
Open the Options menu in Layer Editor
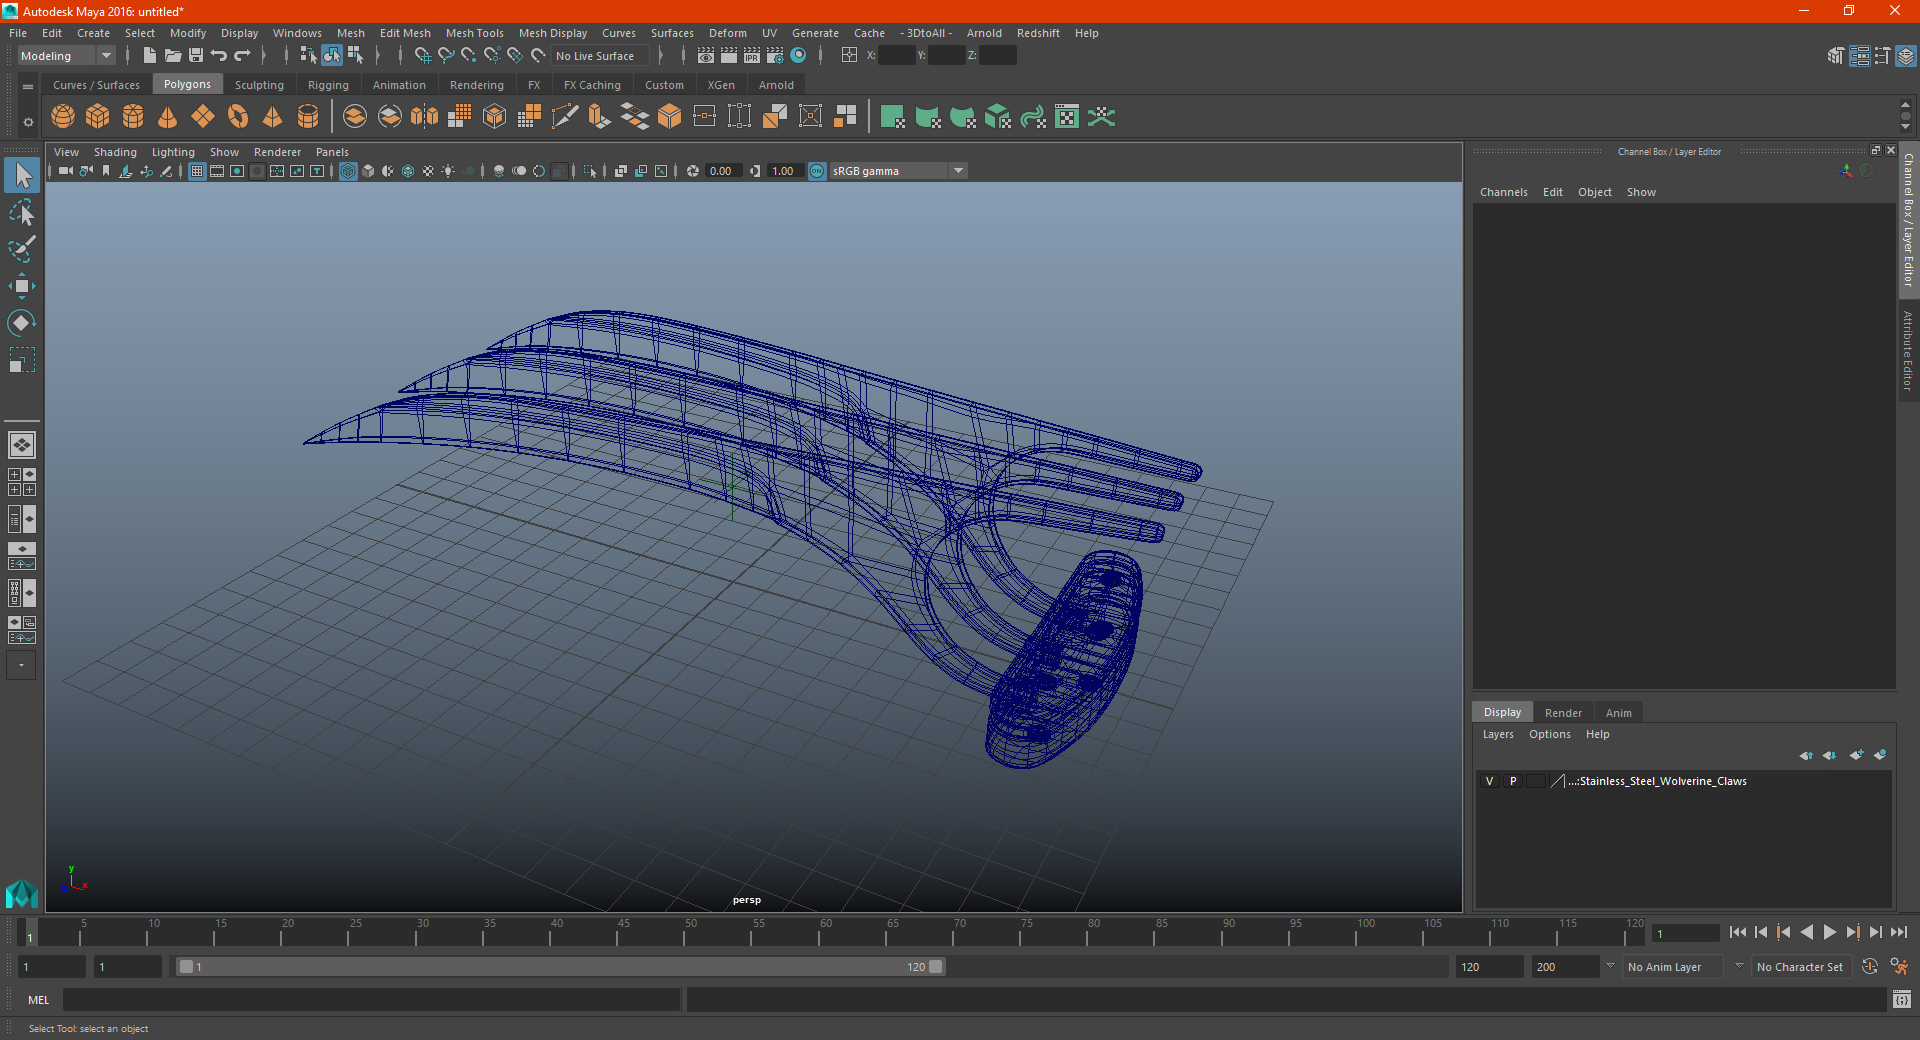coord(1549,734)
